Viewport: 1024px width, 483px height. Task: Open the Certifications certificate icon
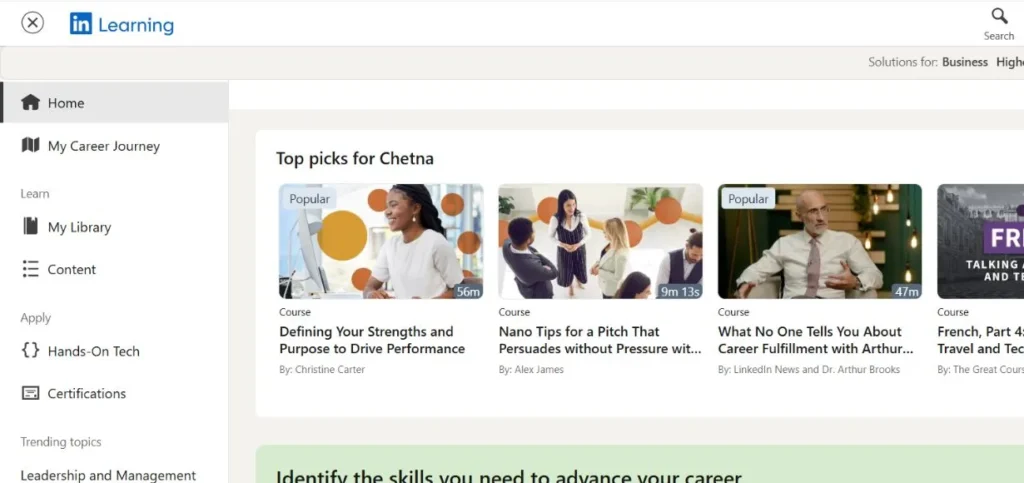click(31, 393)
